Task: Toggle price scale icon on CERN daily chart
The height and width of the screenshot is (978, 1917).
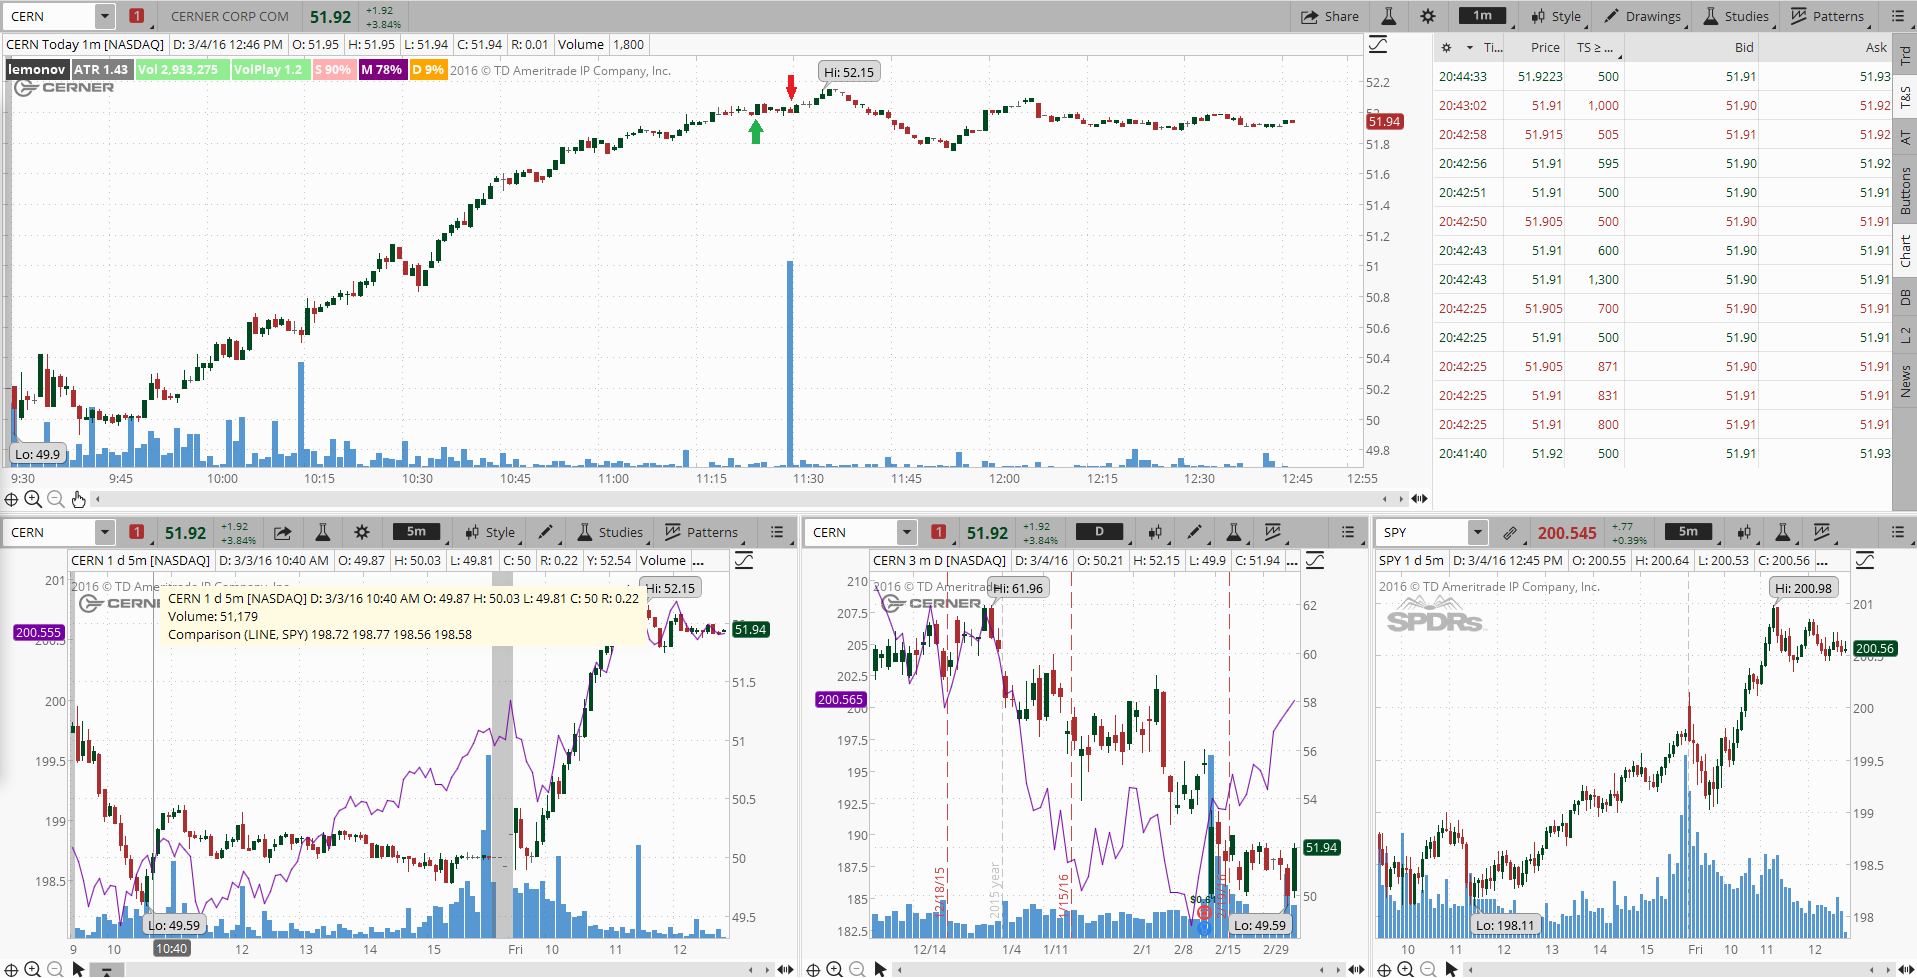Action: click(x=1315, y=561)
